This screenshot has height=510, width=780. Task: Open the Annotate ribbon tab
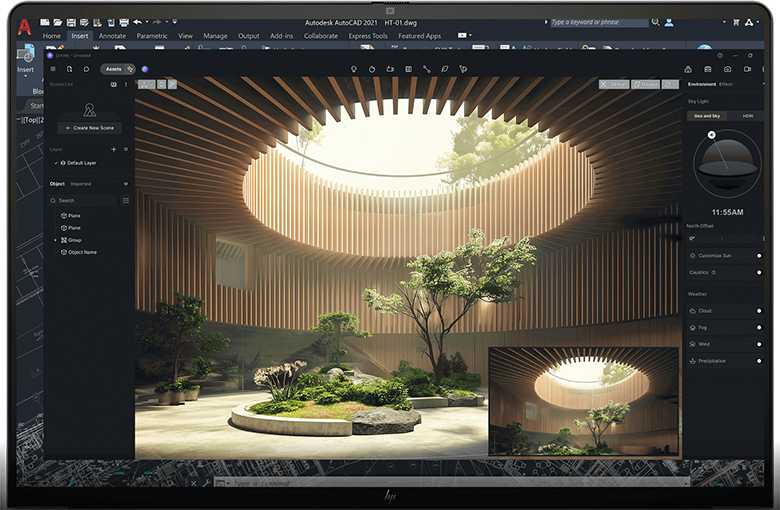point(112,36)
